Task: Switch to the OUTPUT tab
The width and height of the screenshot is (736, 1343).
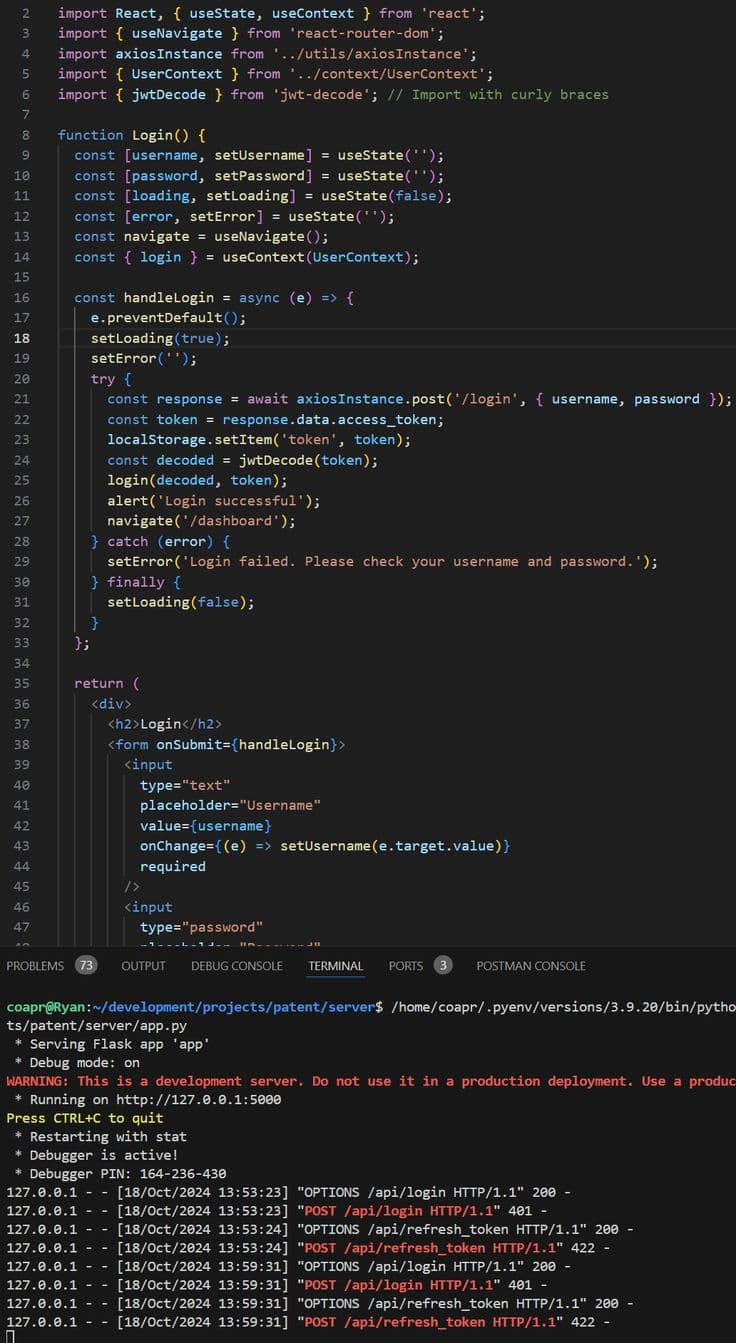Action: click(x=143, y=966)
